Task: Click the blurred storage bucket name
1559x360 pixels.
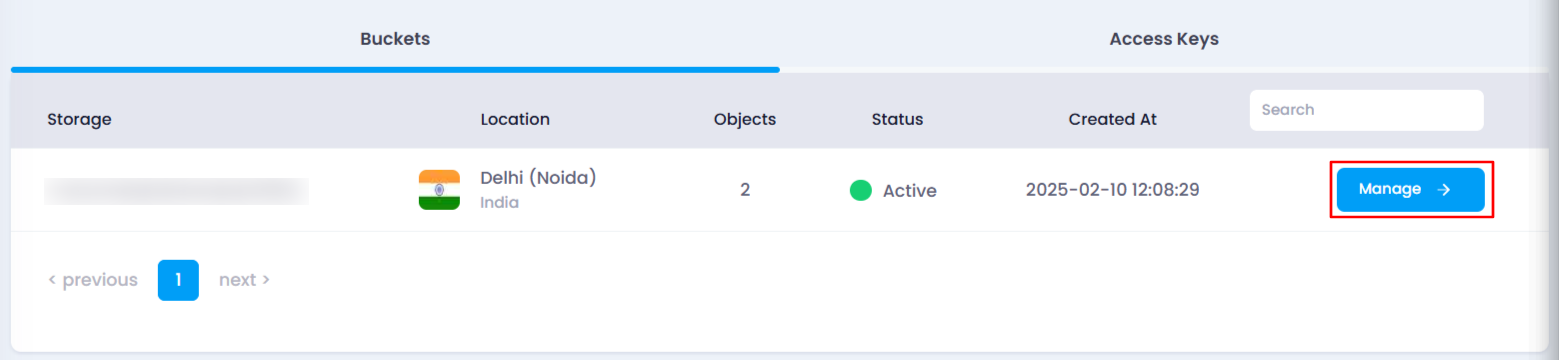Action: click(x=176, y=190)
